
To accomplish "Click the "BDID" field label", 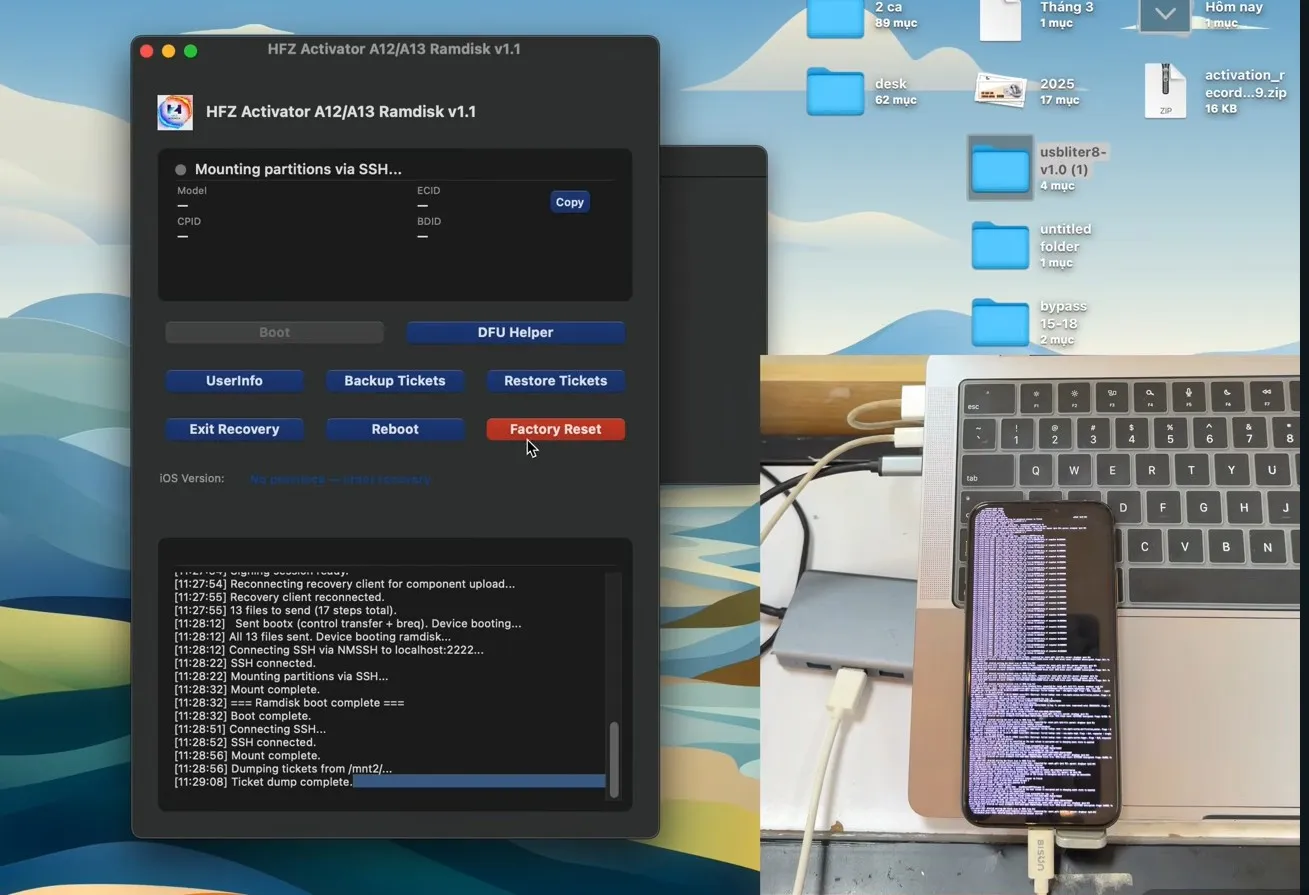I will 429,221.
